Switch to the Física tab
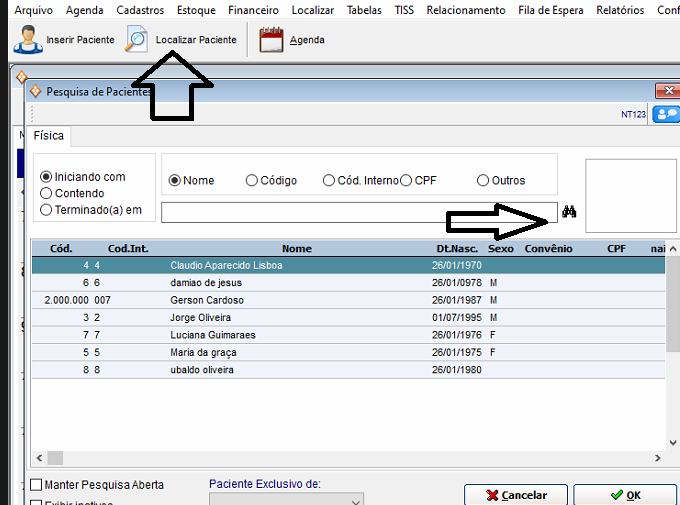Viewport: 680px width, 505px height. coord(48,136)
